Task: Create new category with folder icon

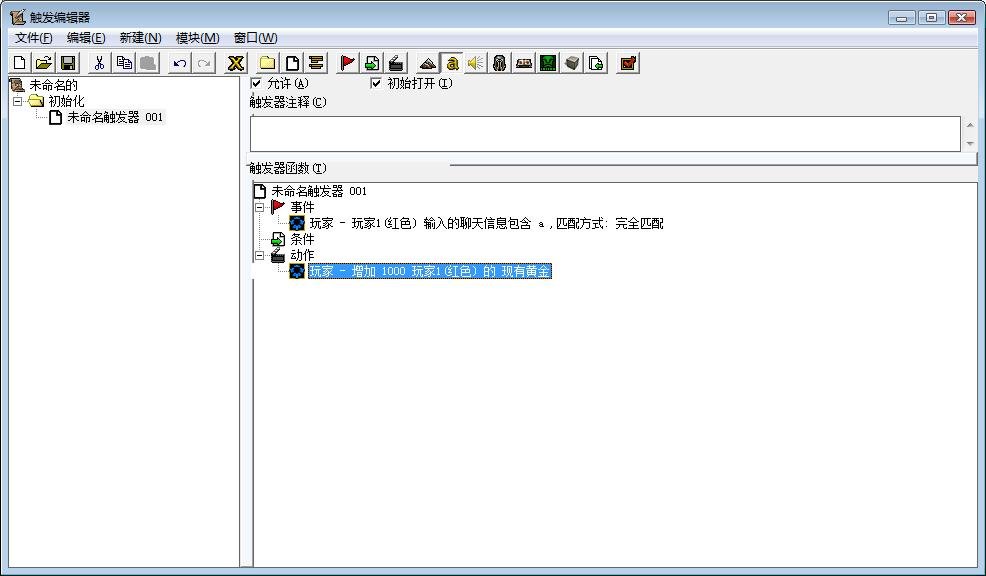Action: (268, 63)
